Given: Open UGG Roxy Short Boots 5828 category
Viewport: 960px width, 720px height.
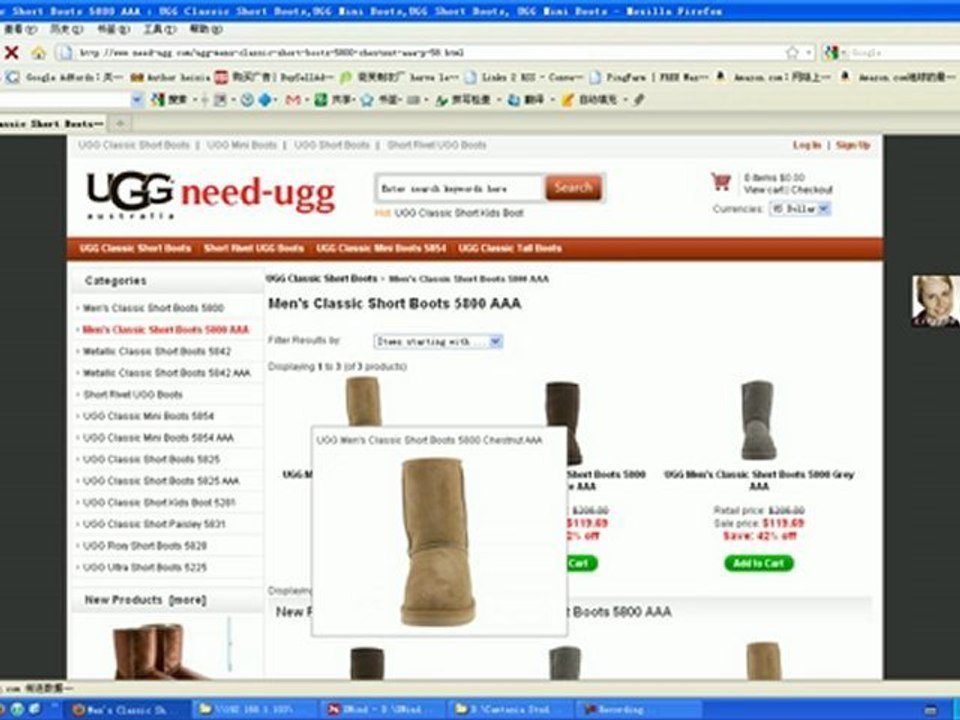Looking at the screenshot, I should pyautogui.click(x=144, y=546).
